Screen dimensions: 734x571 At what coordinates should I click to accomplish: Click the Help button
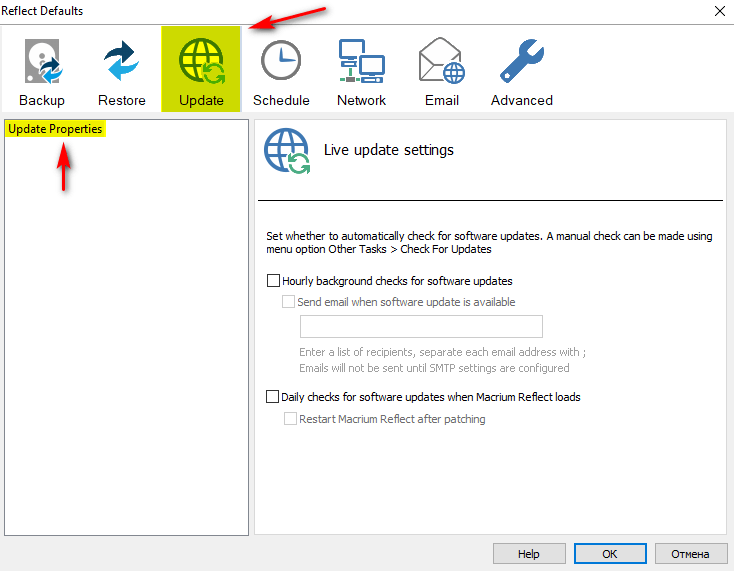point(529,554)
